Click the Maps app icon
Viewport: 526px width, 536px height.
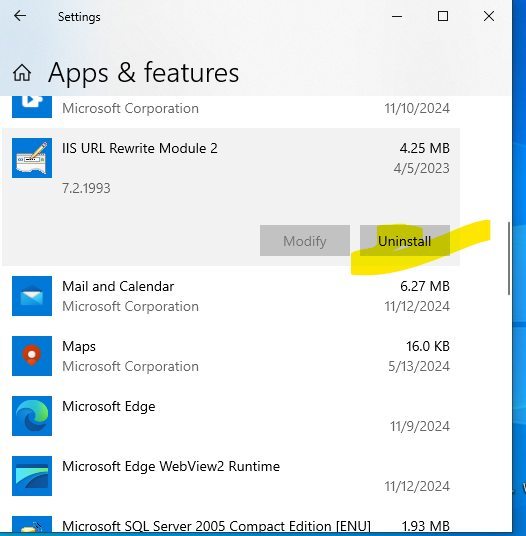pos(32,356)
